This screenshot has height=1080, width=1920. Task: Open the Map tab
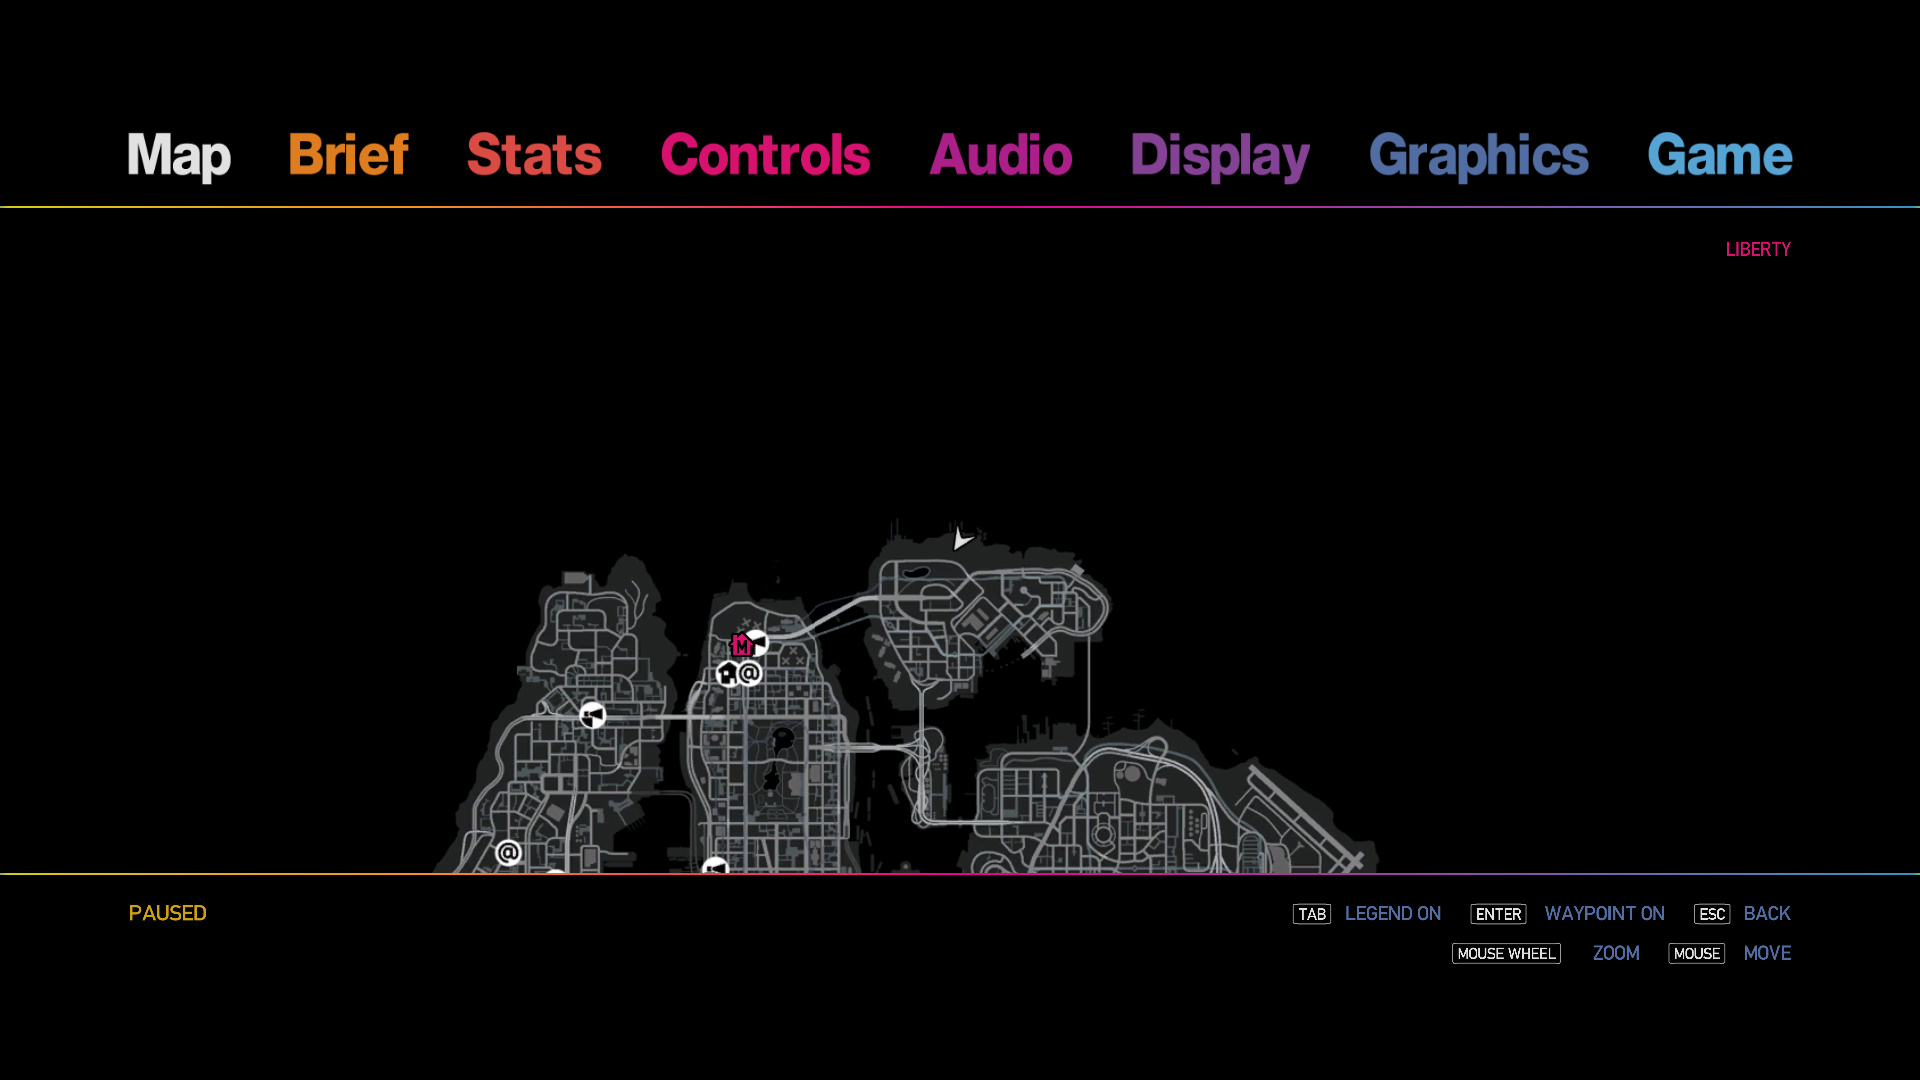(x=179, y=156)
